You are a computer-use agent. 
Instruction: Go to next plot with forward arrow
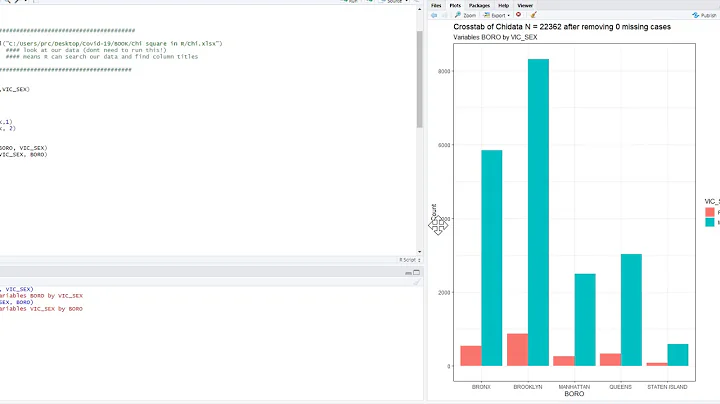click(444, 15)
